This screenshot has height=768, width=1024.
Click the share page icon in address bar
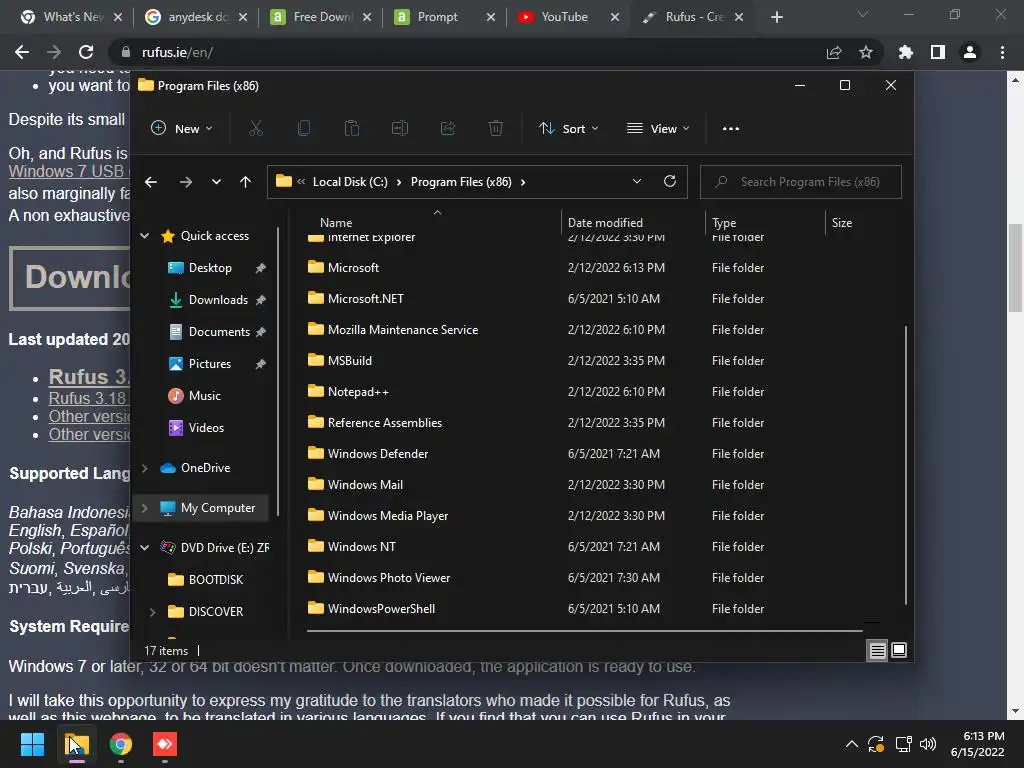(834, 52)
